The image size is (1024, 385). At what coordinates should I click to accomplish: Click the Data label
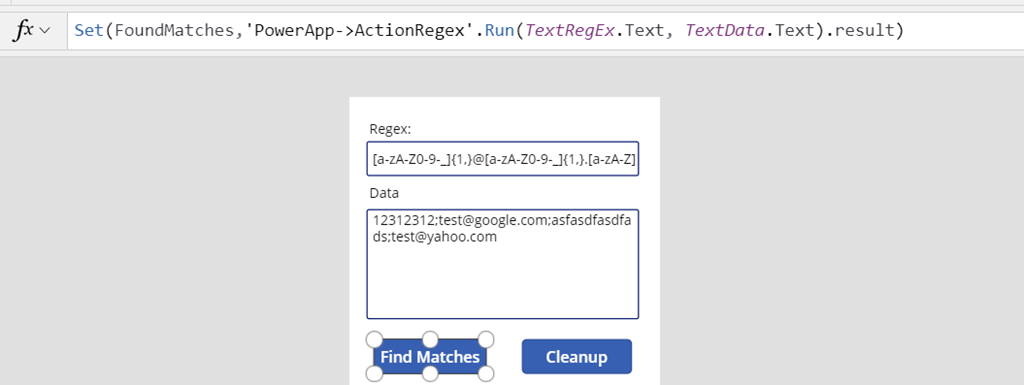(x=384, y=193)
